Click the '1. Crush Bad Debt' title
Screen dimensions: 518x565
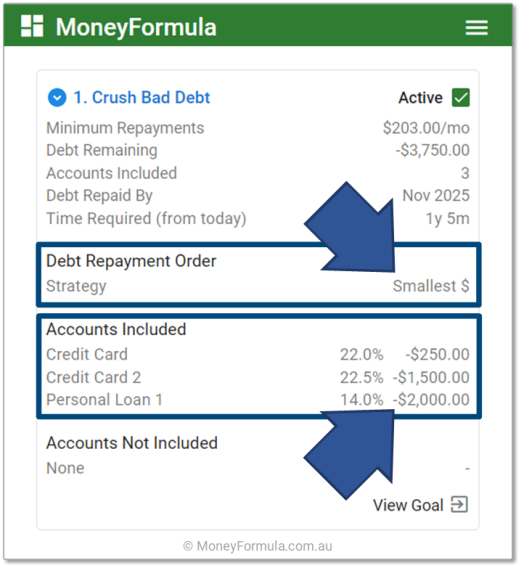tap(142, 98)
